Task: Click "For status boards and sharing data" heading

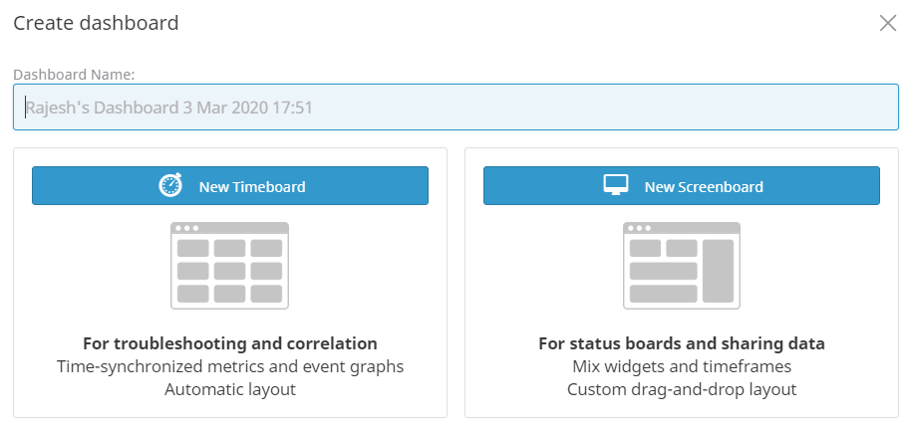Action: pyautogui.click(x=682, y=343)
